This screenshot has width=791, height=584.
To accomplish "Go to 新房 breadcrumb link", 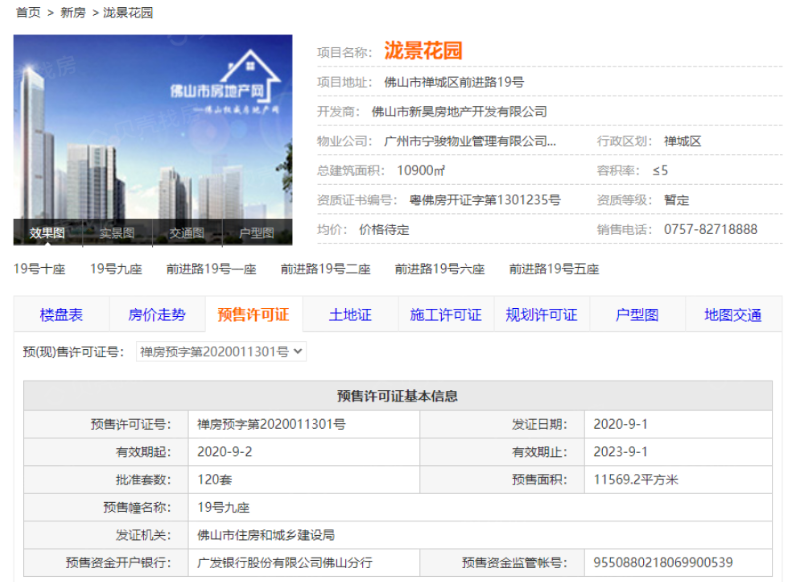I will click(x=73, y=13).
